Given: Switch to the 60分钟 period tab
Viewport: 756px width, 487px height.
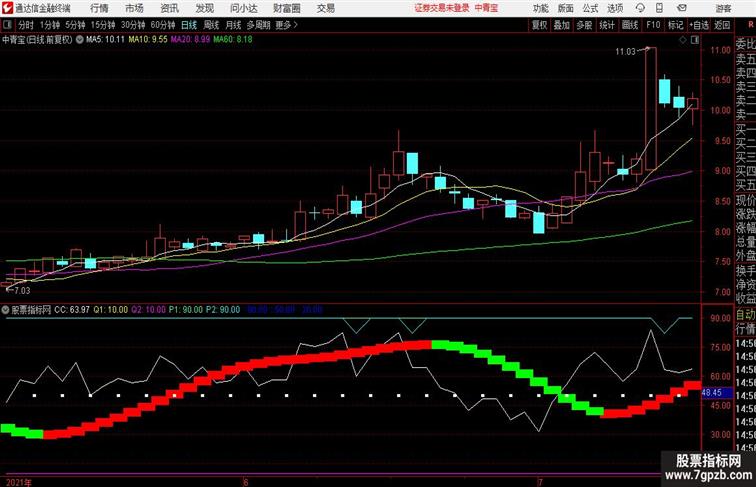Looking at the screenshot, I should click(163, 25).
